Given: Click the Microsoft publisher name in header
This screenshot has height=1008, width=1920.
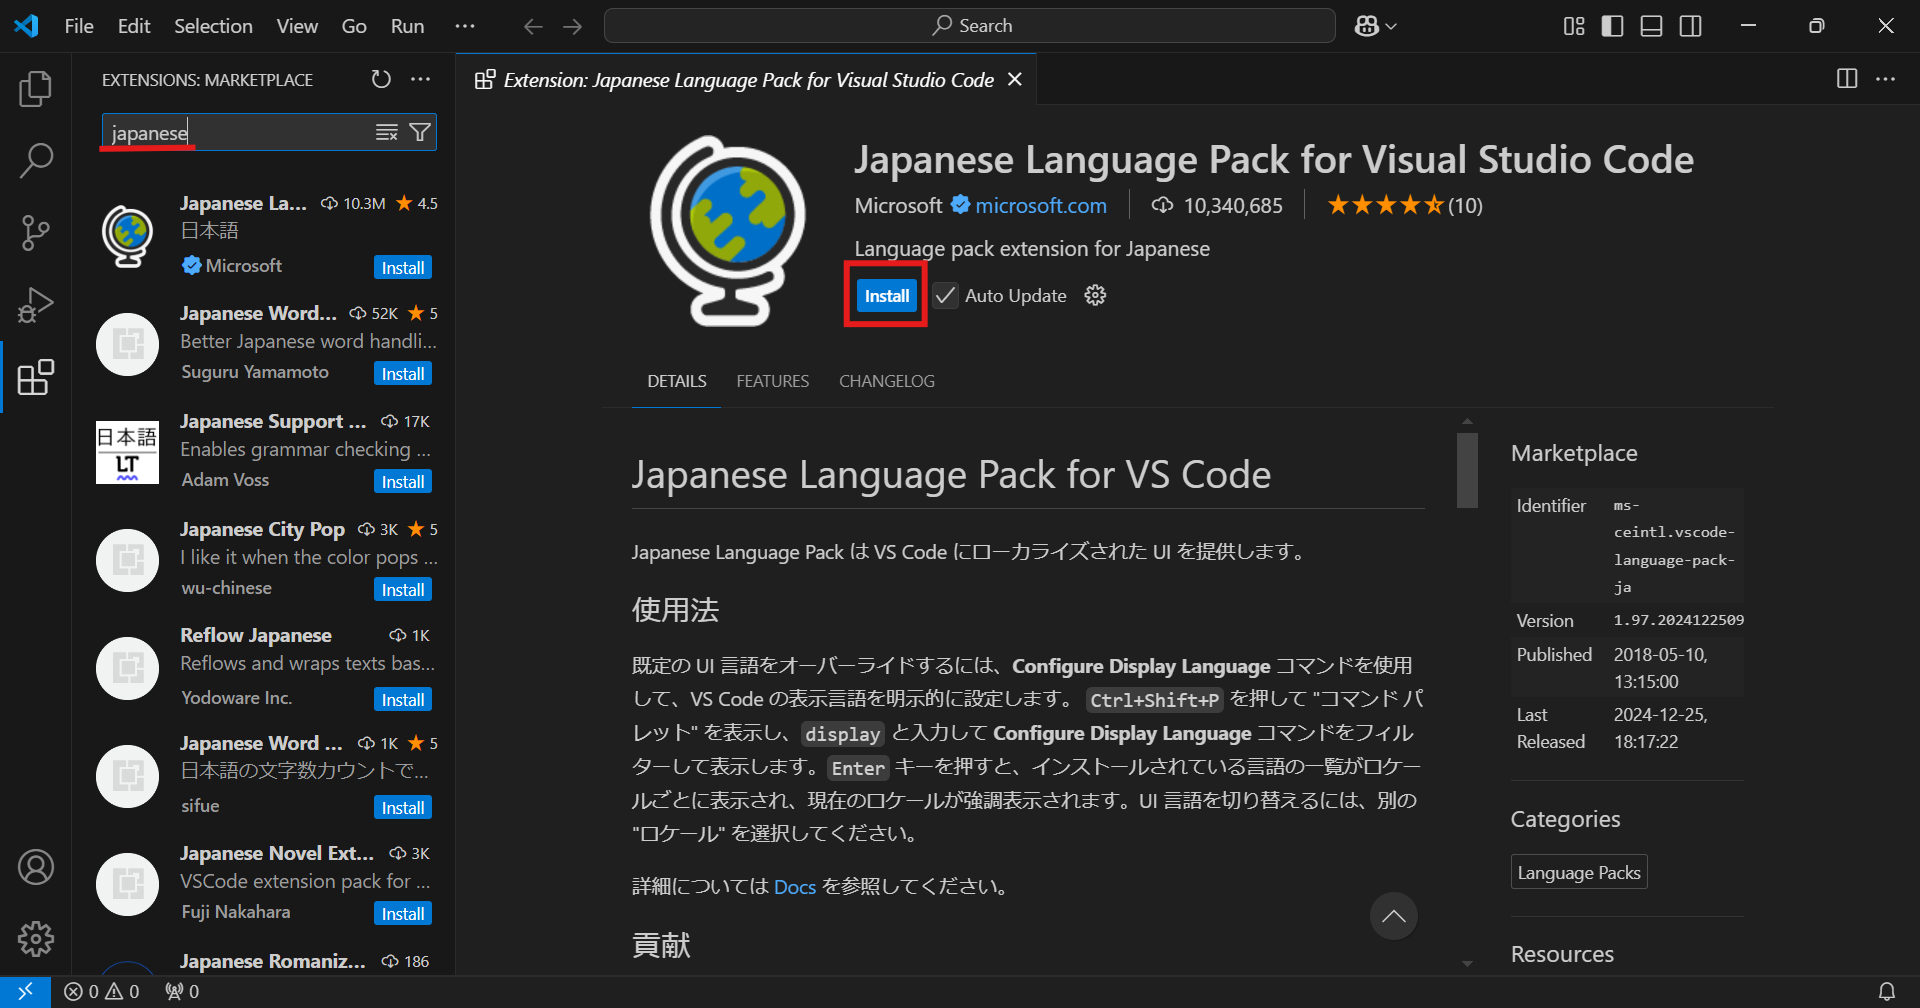Looking at the screenshot, I should point(898,206).
